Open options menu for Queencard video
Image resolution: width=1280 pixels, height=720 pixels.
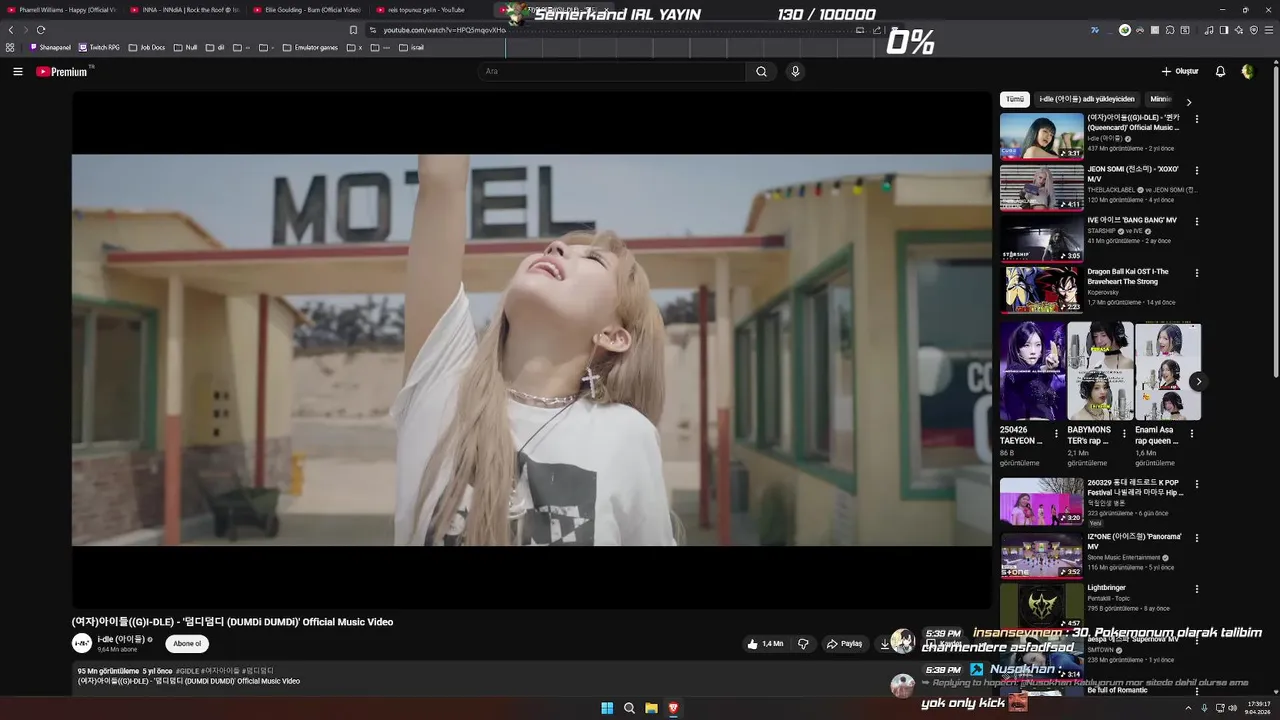1197,119
